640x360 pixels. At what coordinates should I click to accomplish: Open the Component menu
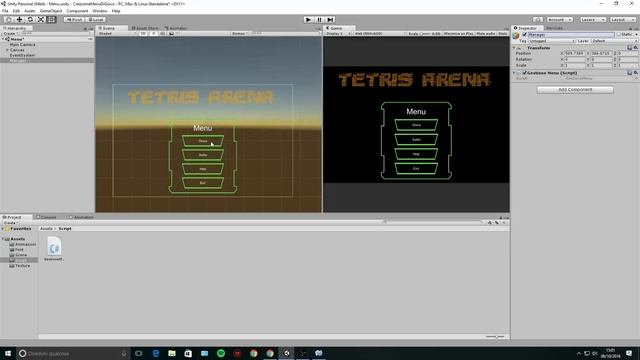click(77, 11)
